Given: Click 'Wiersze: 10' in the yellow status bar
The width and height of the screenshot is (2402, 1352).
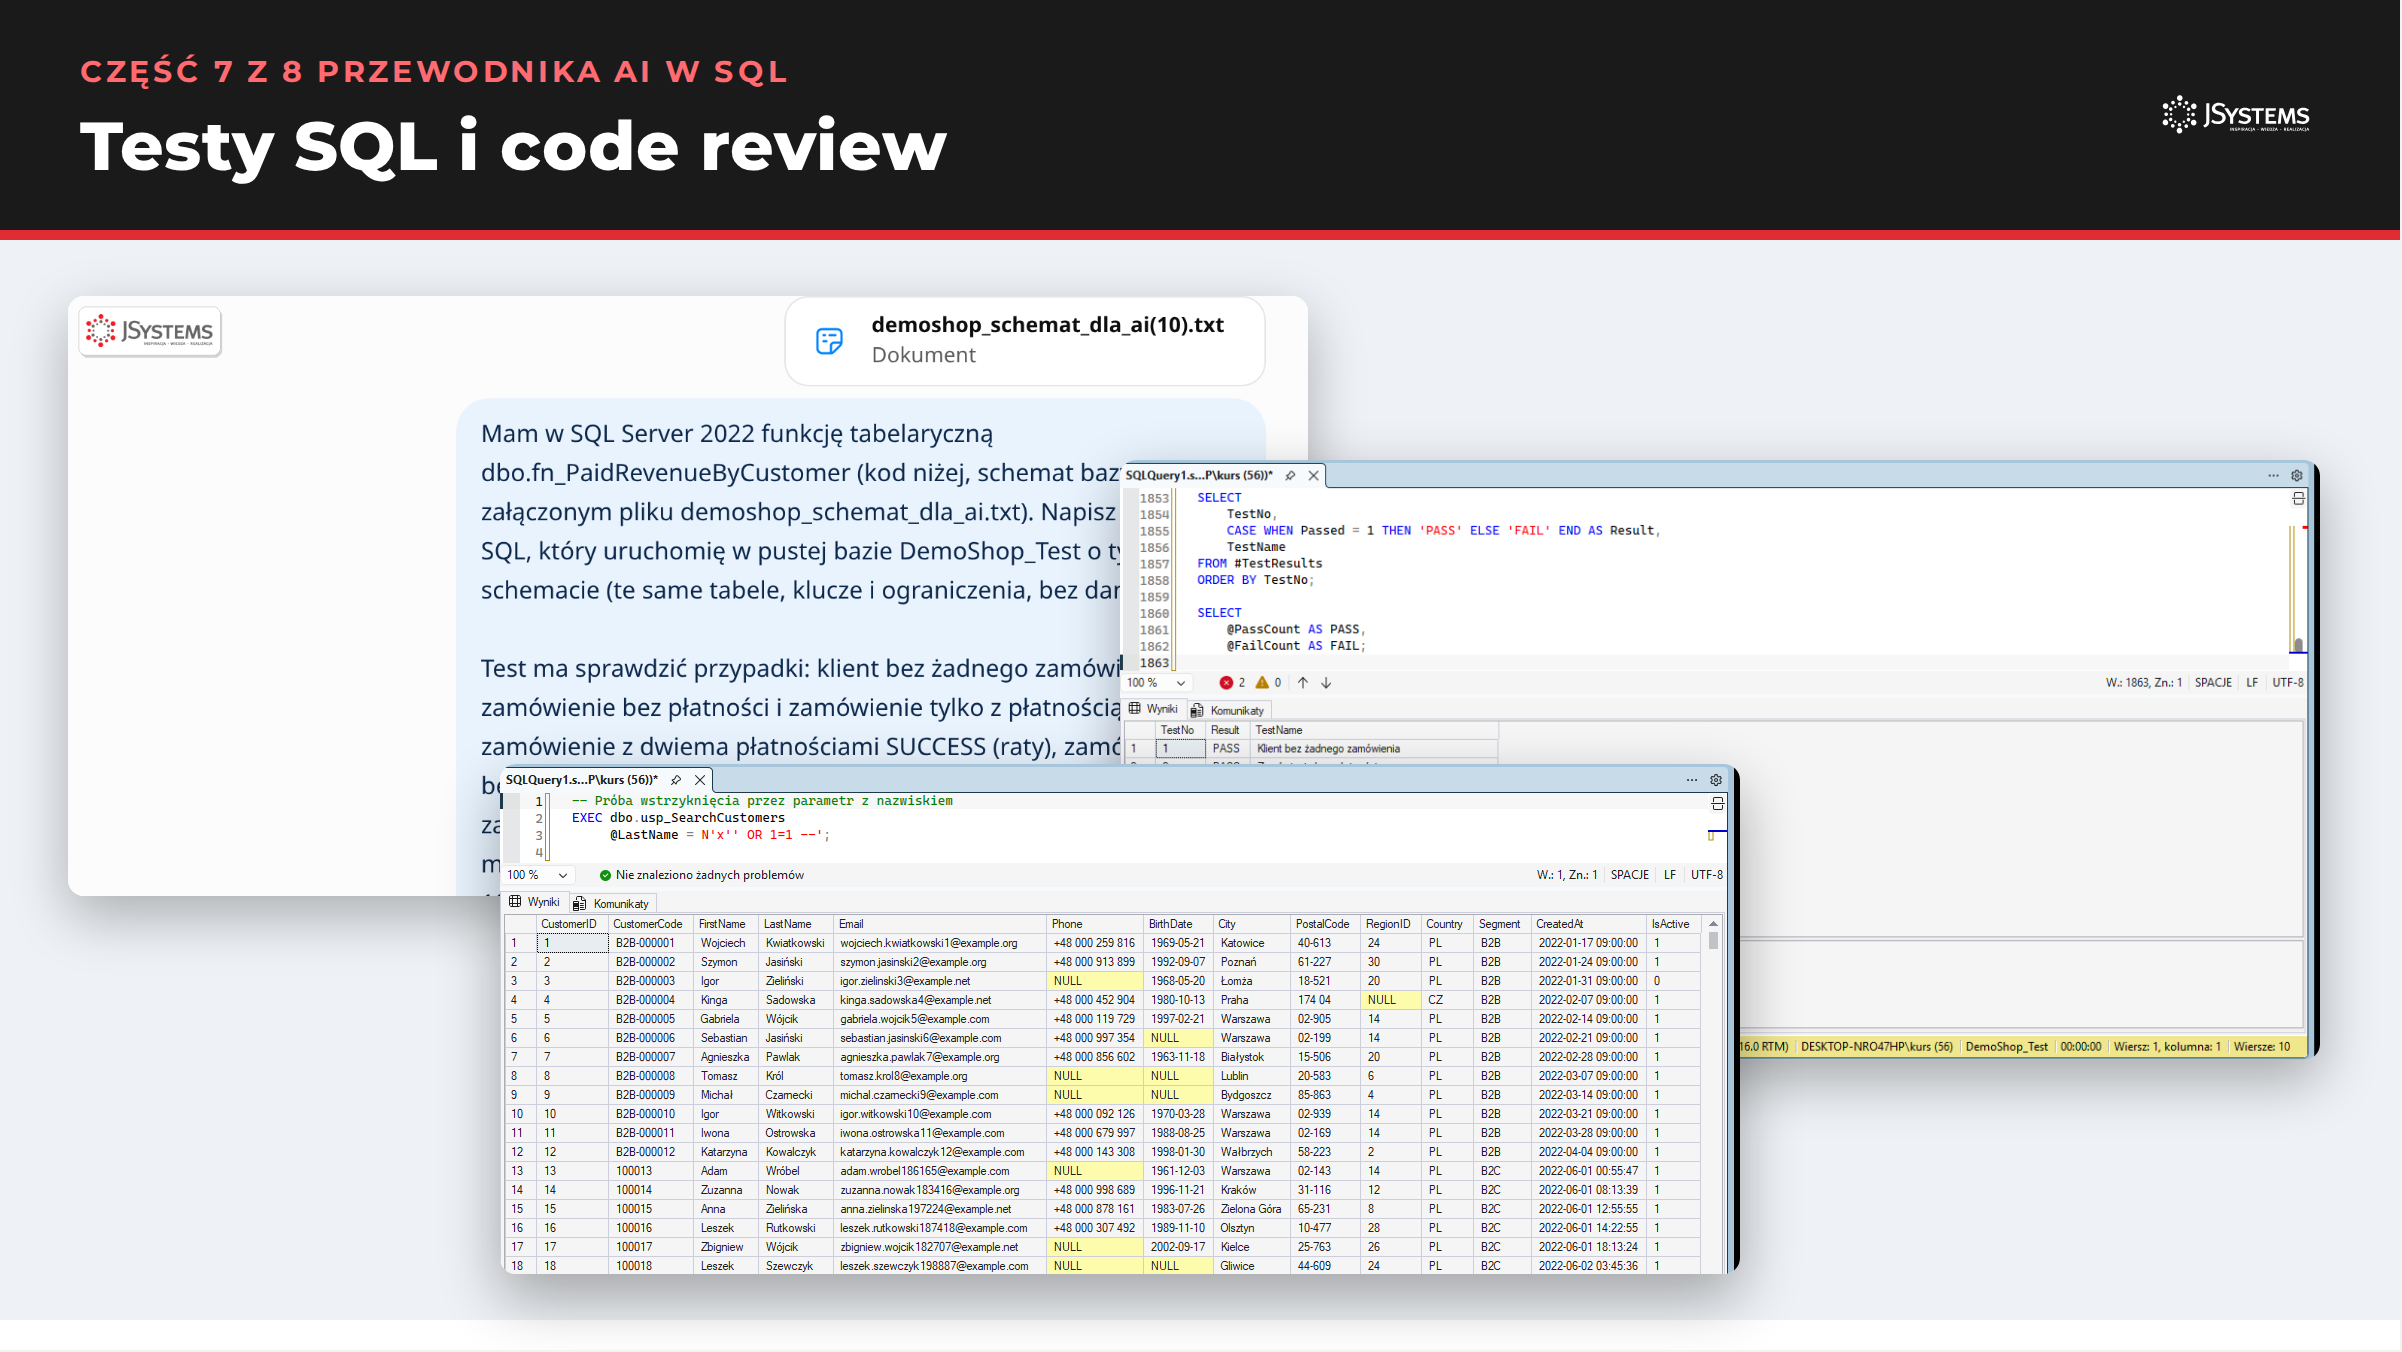Looking at the screenshot, I should 2261,1046.
